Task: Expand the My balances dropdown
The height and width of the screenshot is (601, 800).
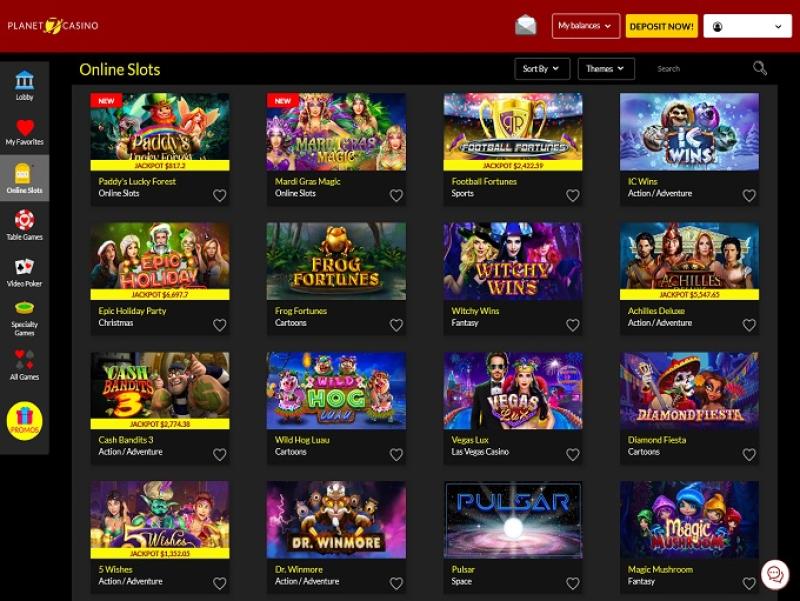Action: click(x=586, y=26)
